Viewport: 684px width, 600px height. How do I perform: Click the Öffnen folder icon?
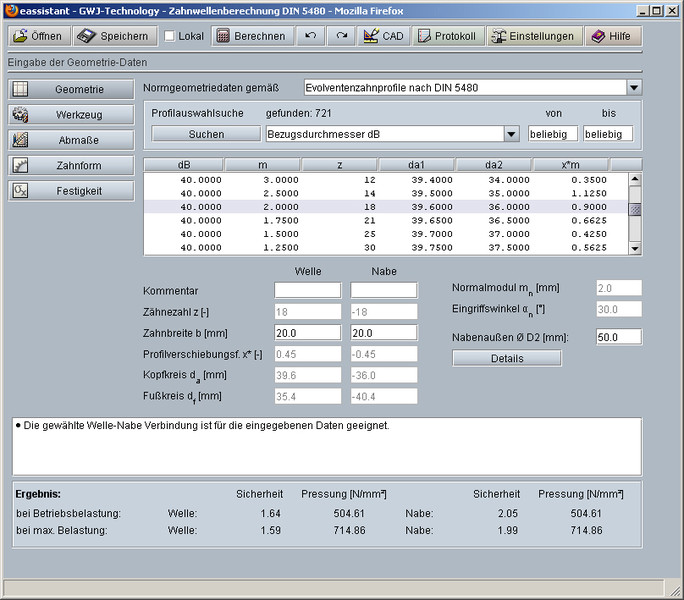20,36
